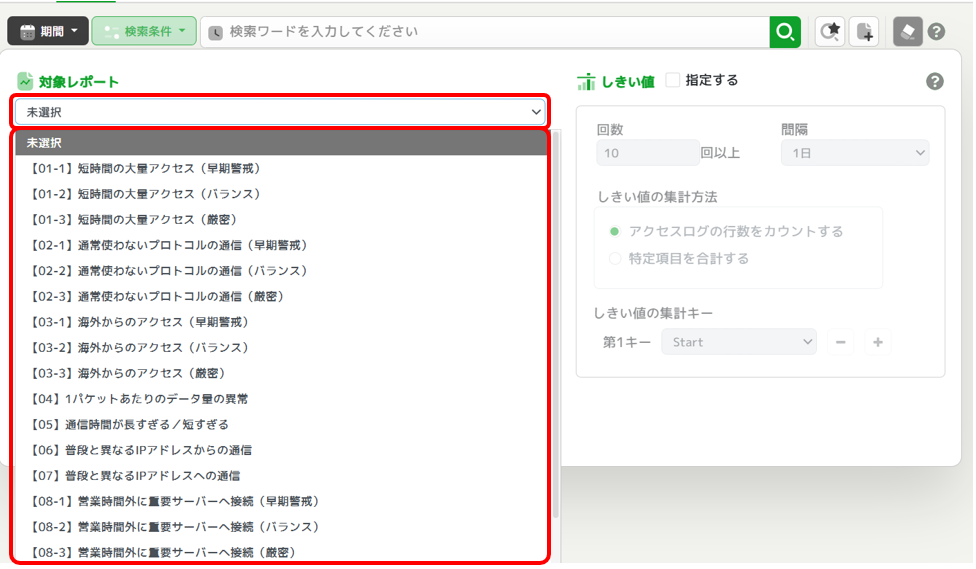This screenshot has height=569, width=976.
Task: Select アクセスログの行数をカウントする radio option
Action: [615, 231]
